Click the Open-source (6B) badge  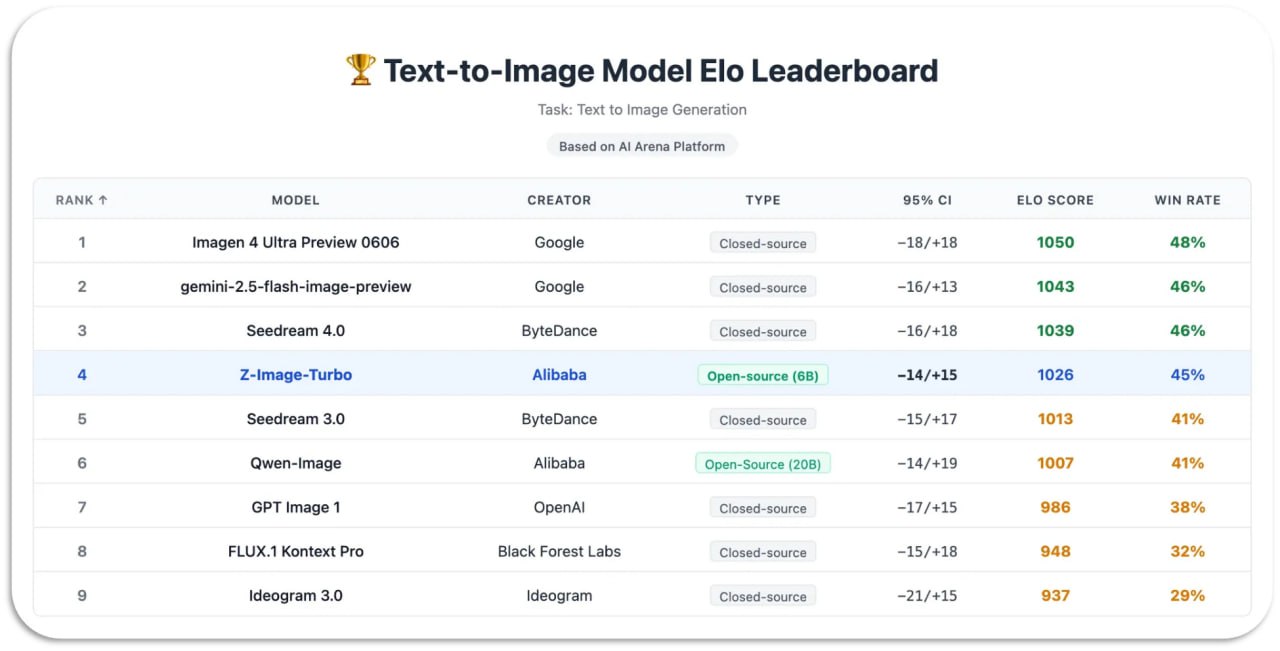click(763, 376)
